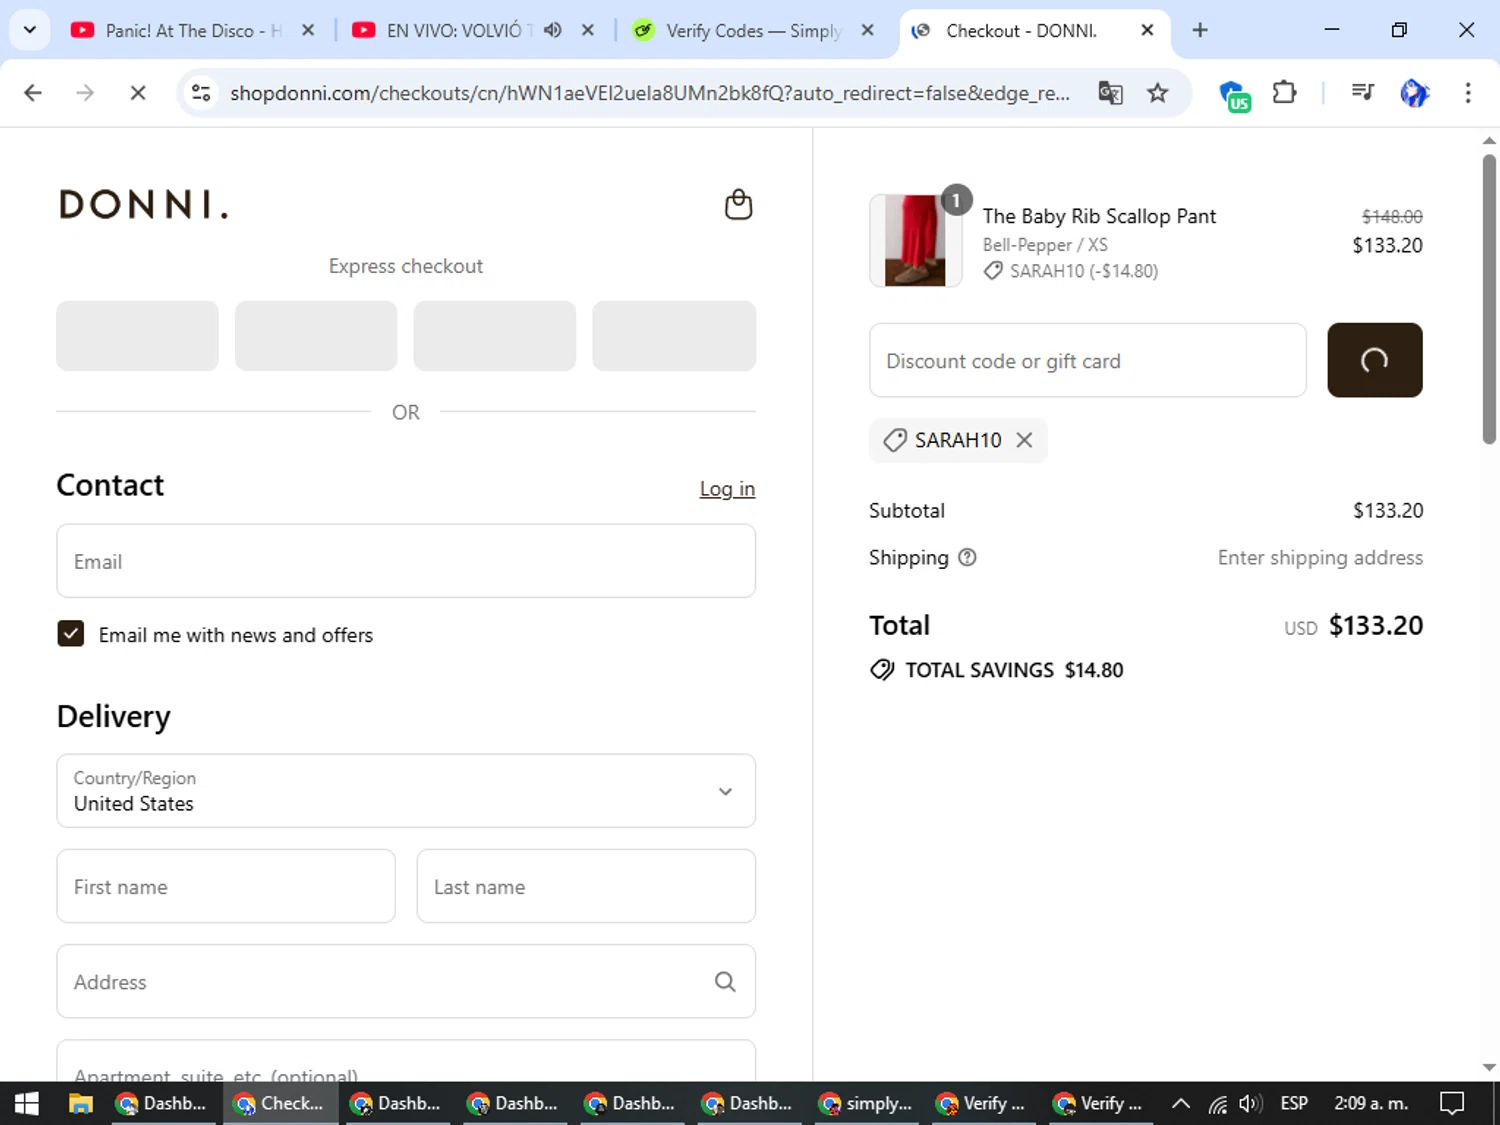Click The Baby Rib Scallop Pant title
The width and height of the screenshot is (1500, 1125).
click(x=1099, y=216)
